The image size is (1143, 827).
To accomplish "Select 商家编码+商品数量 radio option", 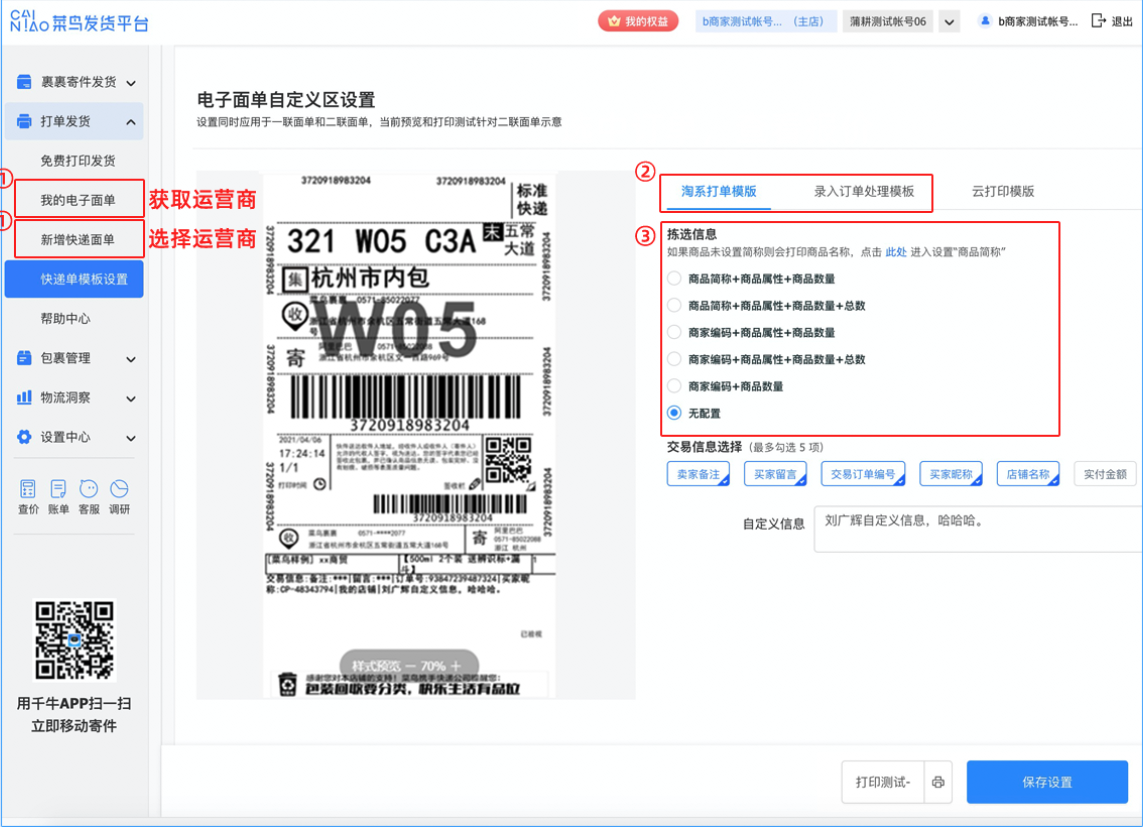I will 674,386.
